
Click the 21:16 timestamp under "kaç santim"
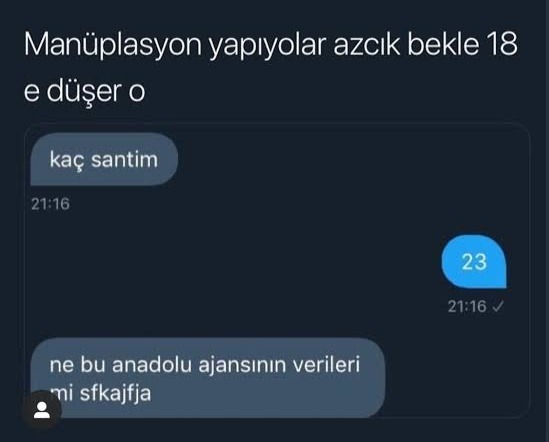pyautogui.click(x=50, y=204)
